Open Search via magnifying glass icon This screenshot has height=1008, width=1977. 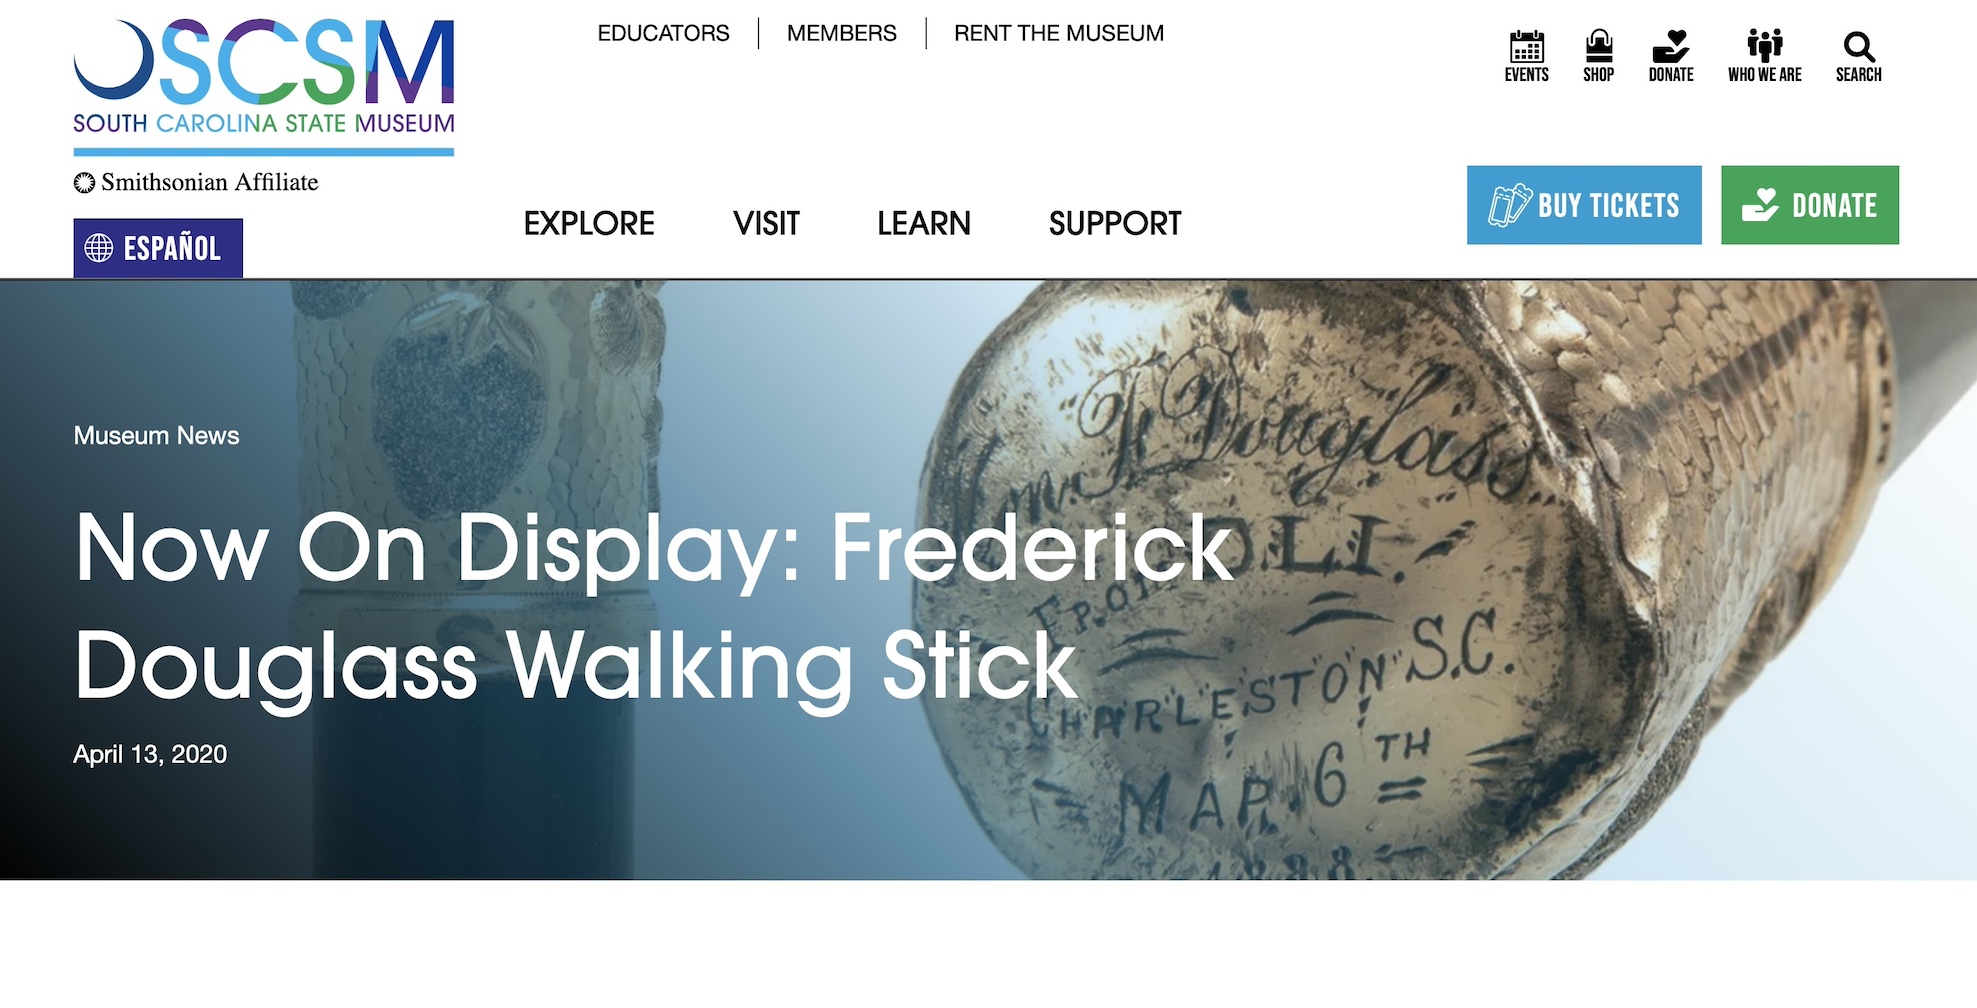click(1858, 46)
